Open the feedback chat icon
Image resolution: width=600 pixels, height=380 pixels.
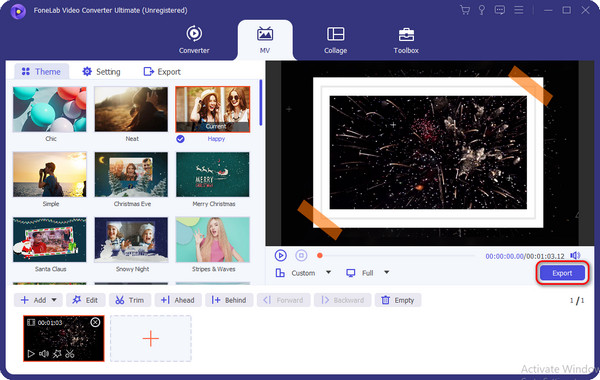(499, 10)
